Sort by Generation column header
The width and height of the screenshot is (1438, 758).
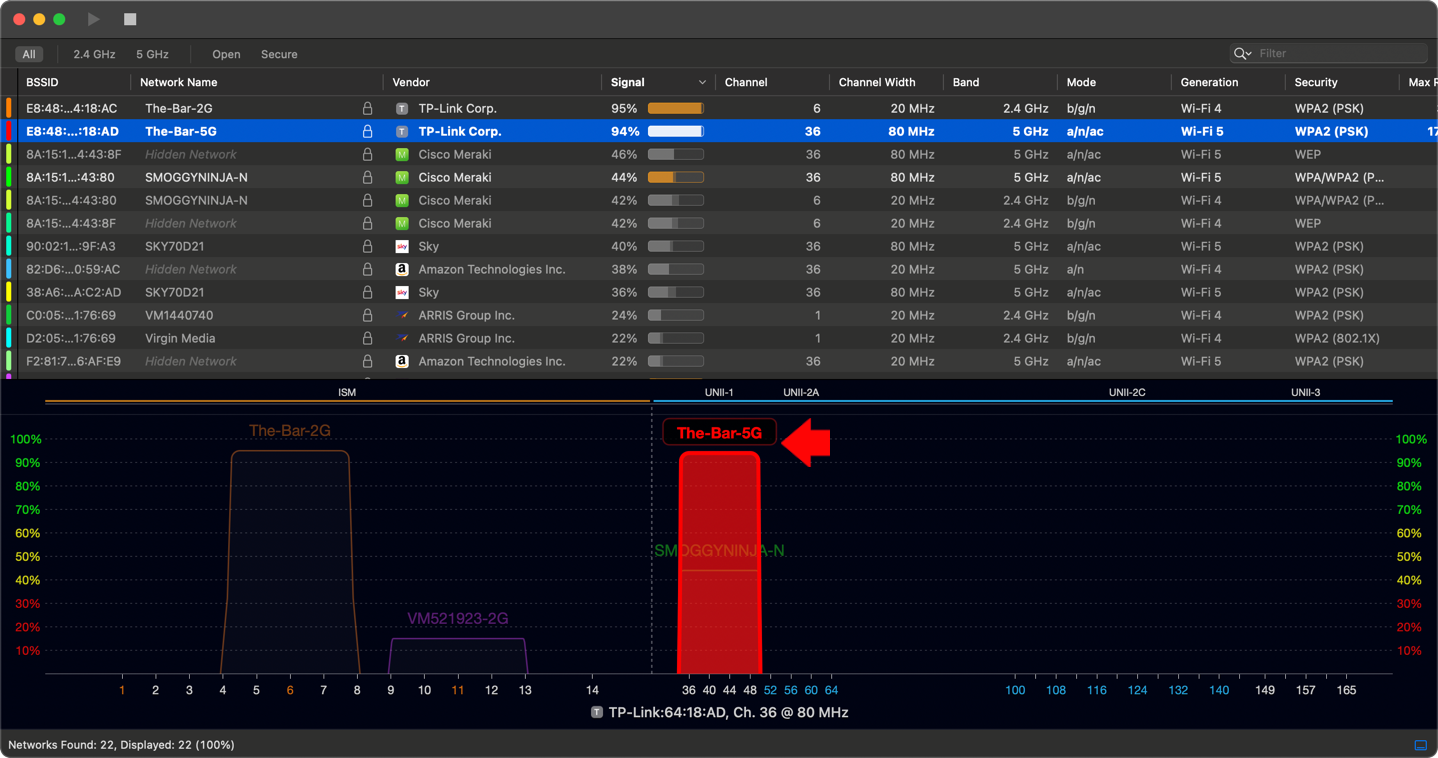tap(1209, 82)
